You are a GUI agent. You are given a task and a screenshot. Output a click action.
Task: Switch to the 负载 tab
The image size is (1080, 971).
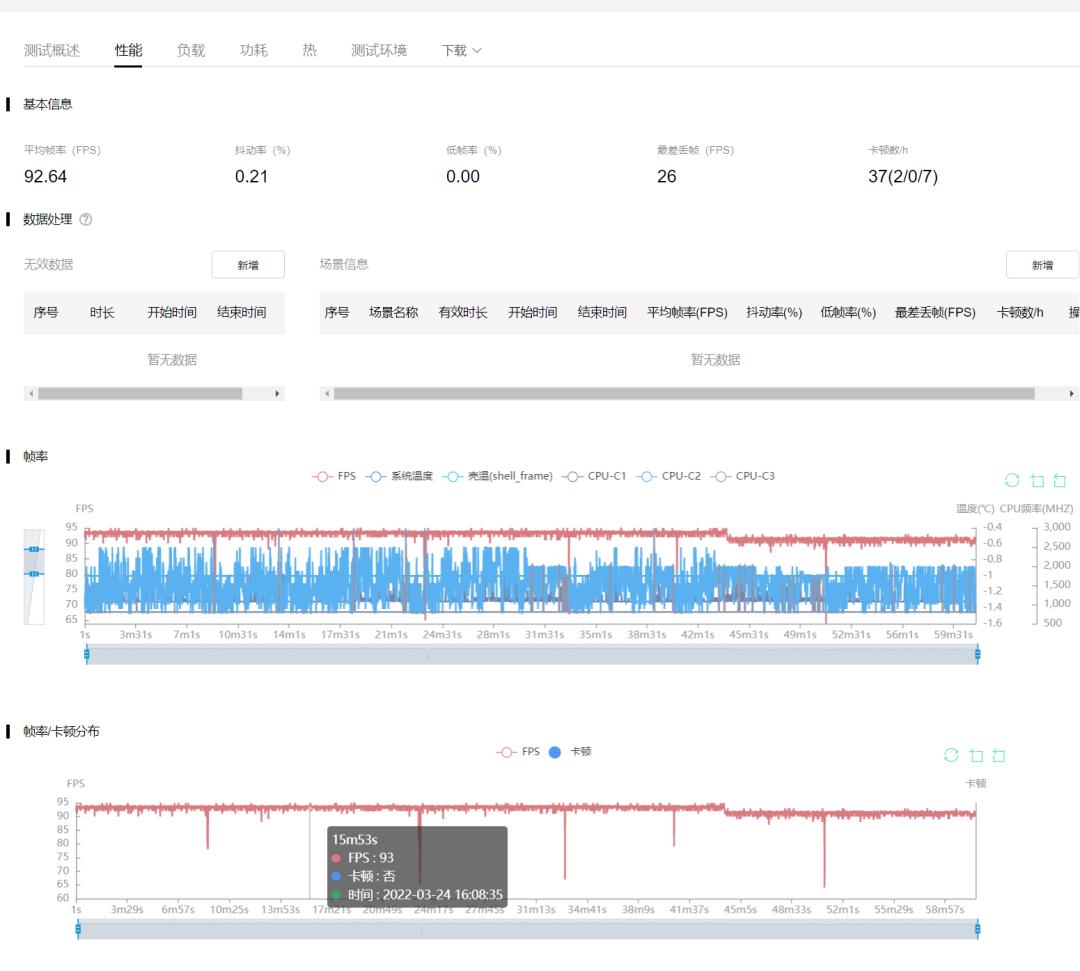point(191,50)
